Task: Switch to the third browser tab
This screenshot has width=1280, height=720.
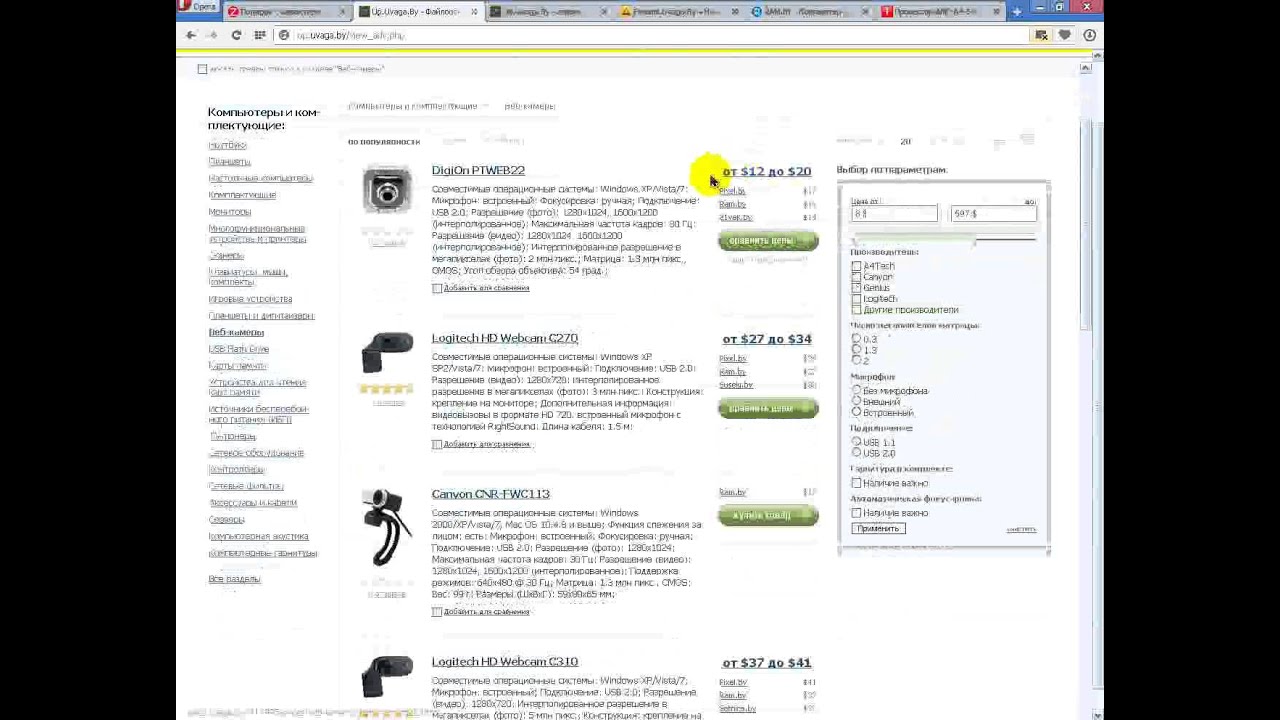Action: (550, 12)
